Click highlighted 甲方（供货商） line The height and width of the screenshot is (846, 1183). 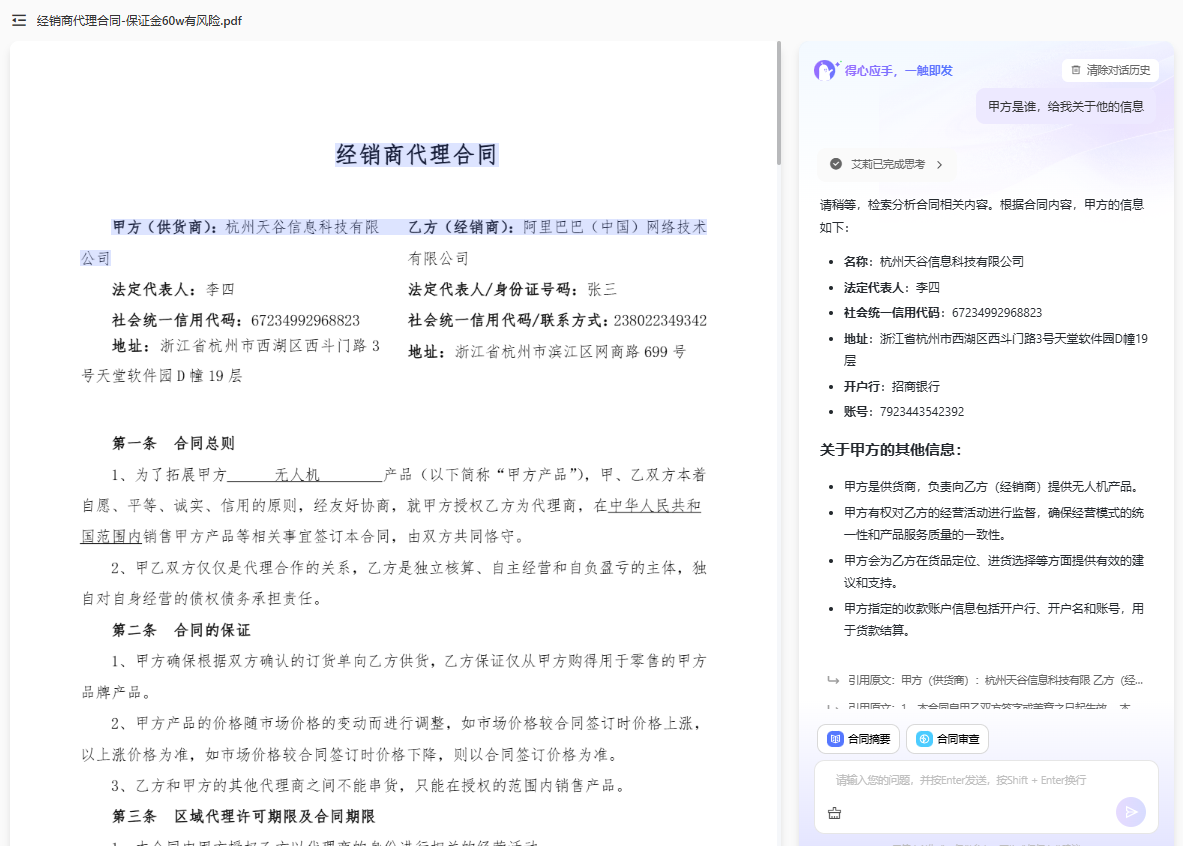click(x=246, y=227)
